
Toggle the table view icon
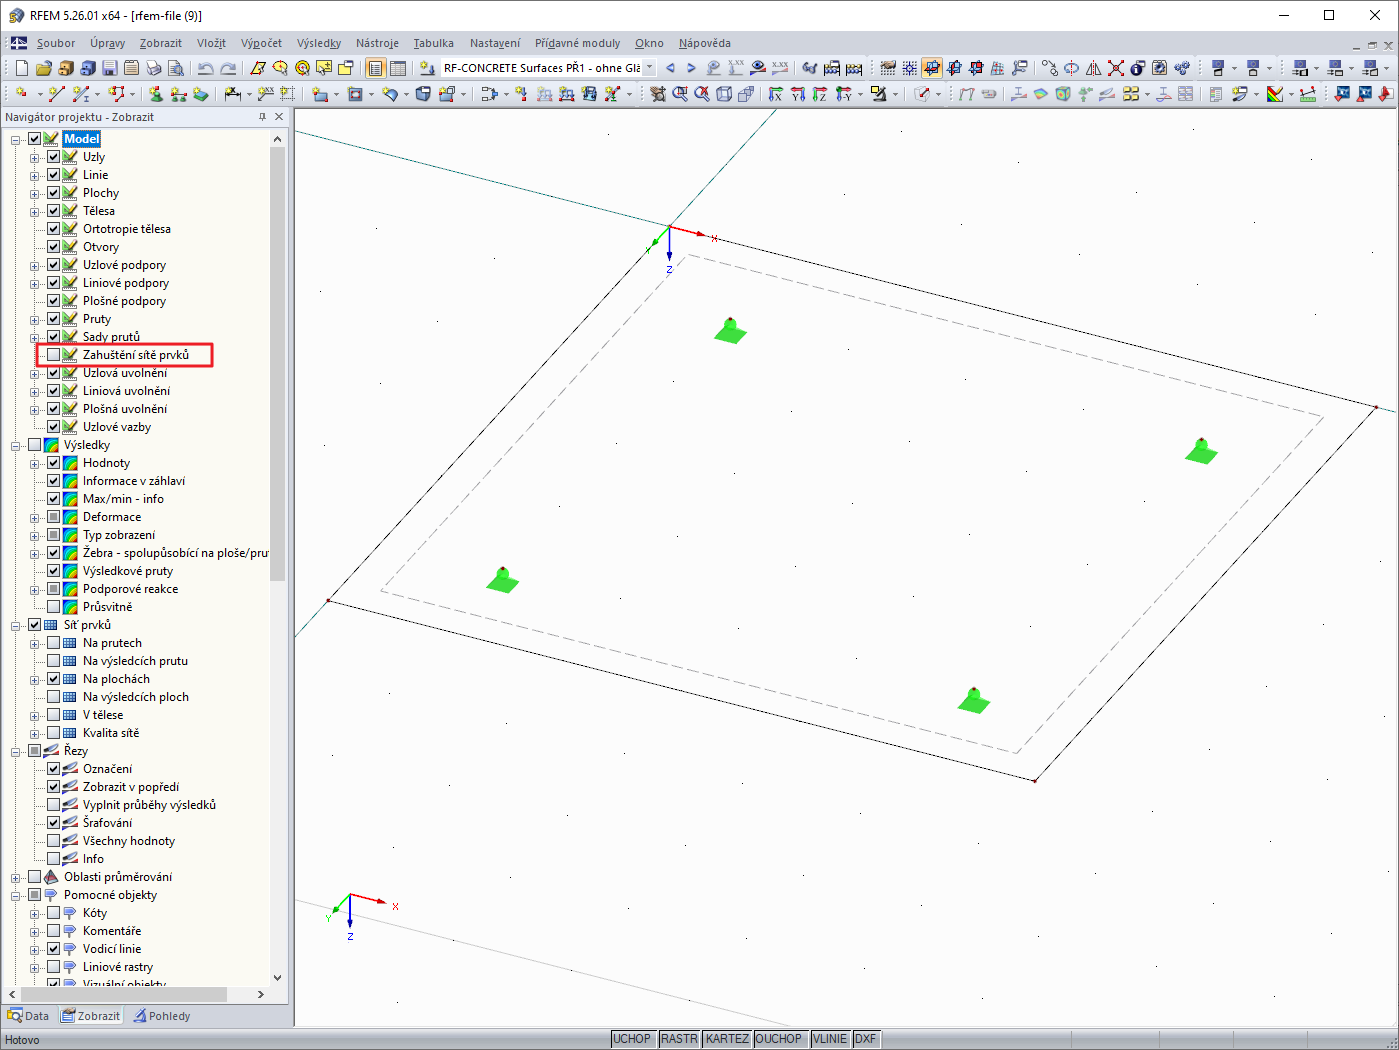397,68
